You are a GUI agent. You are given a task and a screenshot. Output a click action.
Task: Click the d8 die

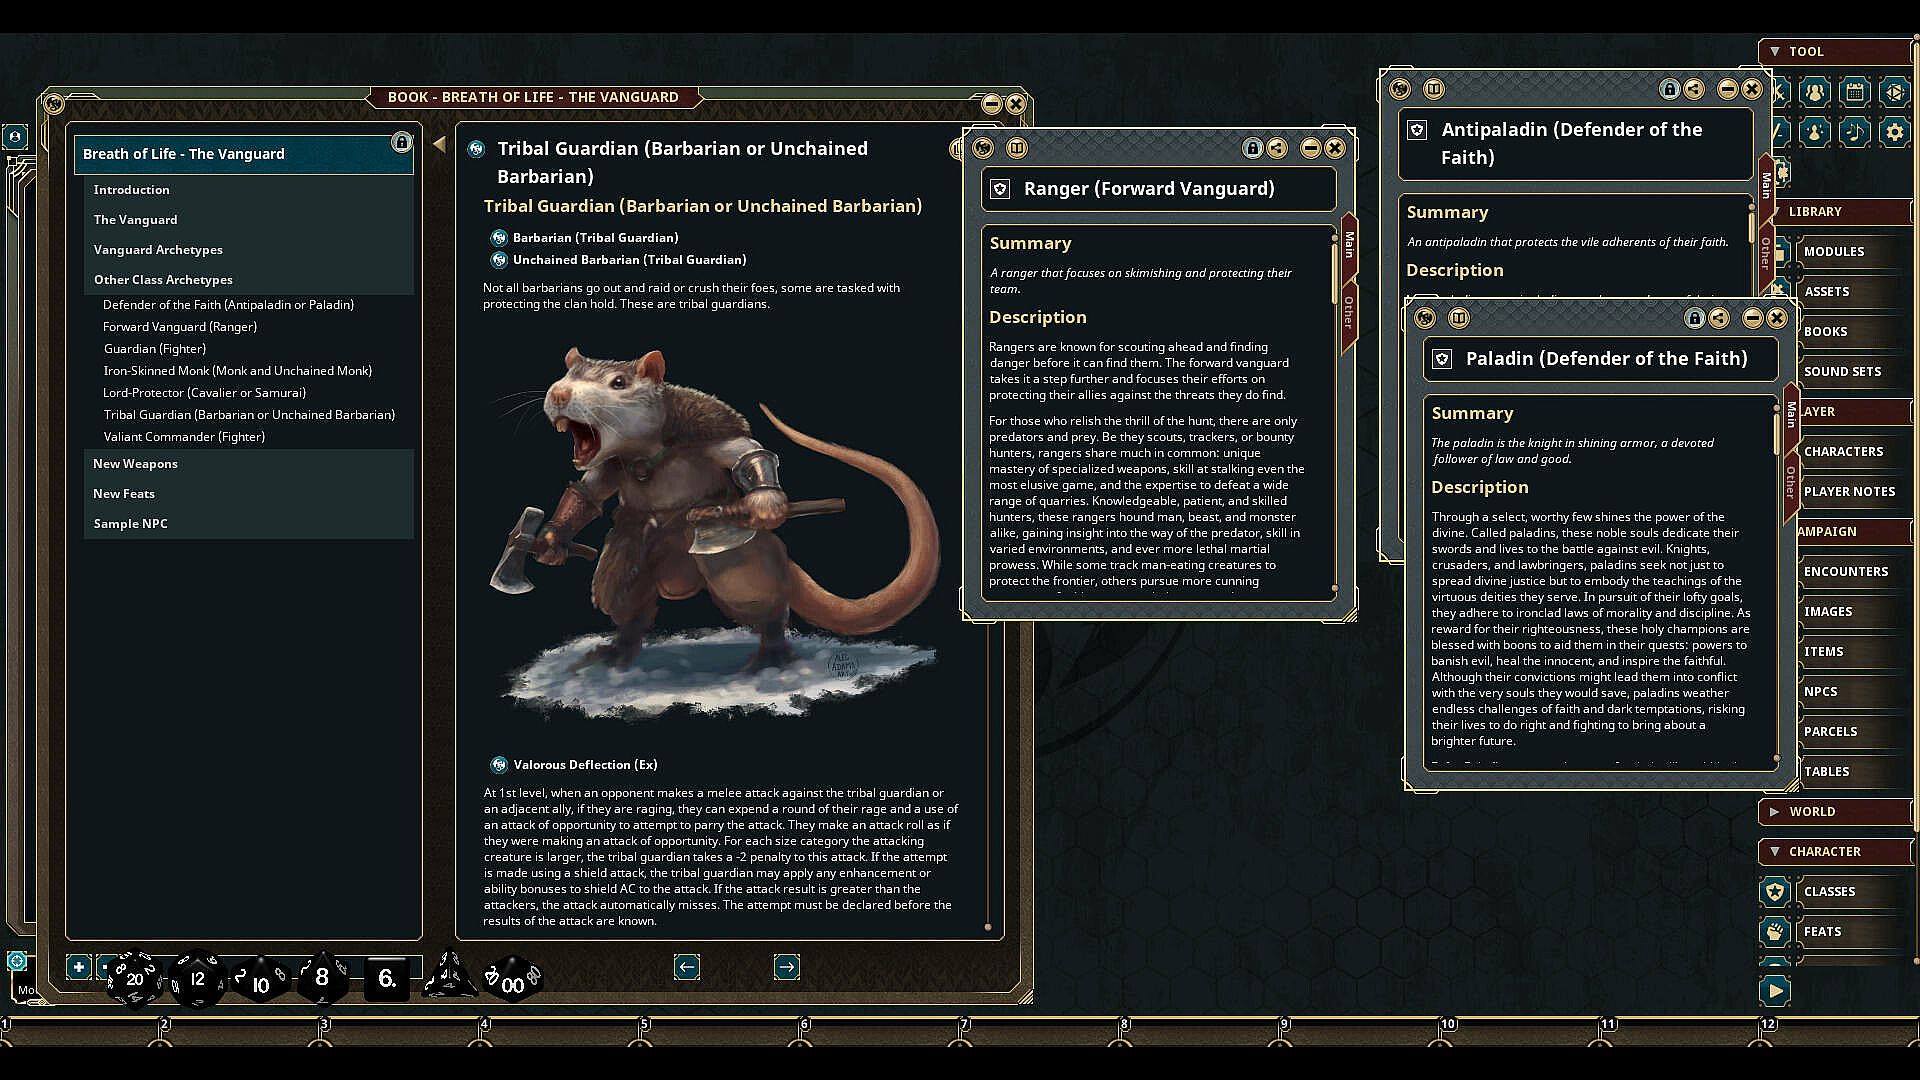tap(321, 977)
